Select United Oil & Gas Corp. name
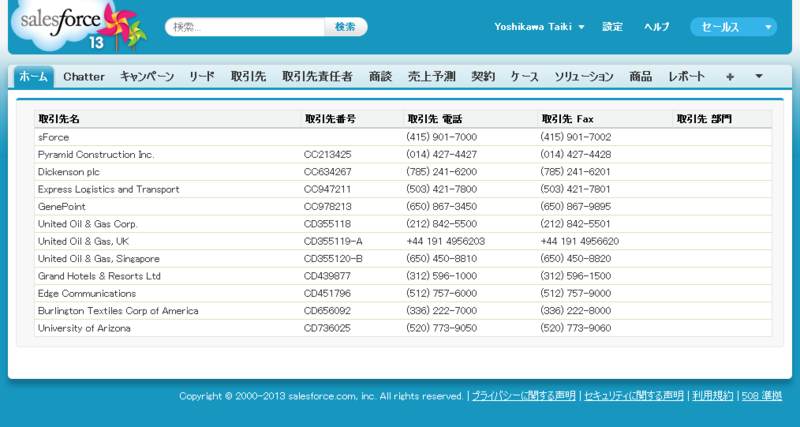This screenshot has height=427, width=800. pyautogui.click(x=88, y=224)
